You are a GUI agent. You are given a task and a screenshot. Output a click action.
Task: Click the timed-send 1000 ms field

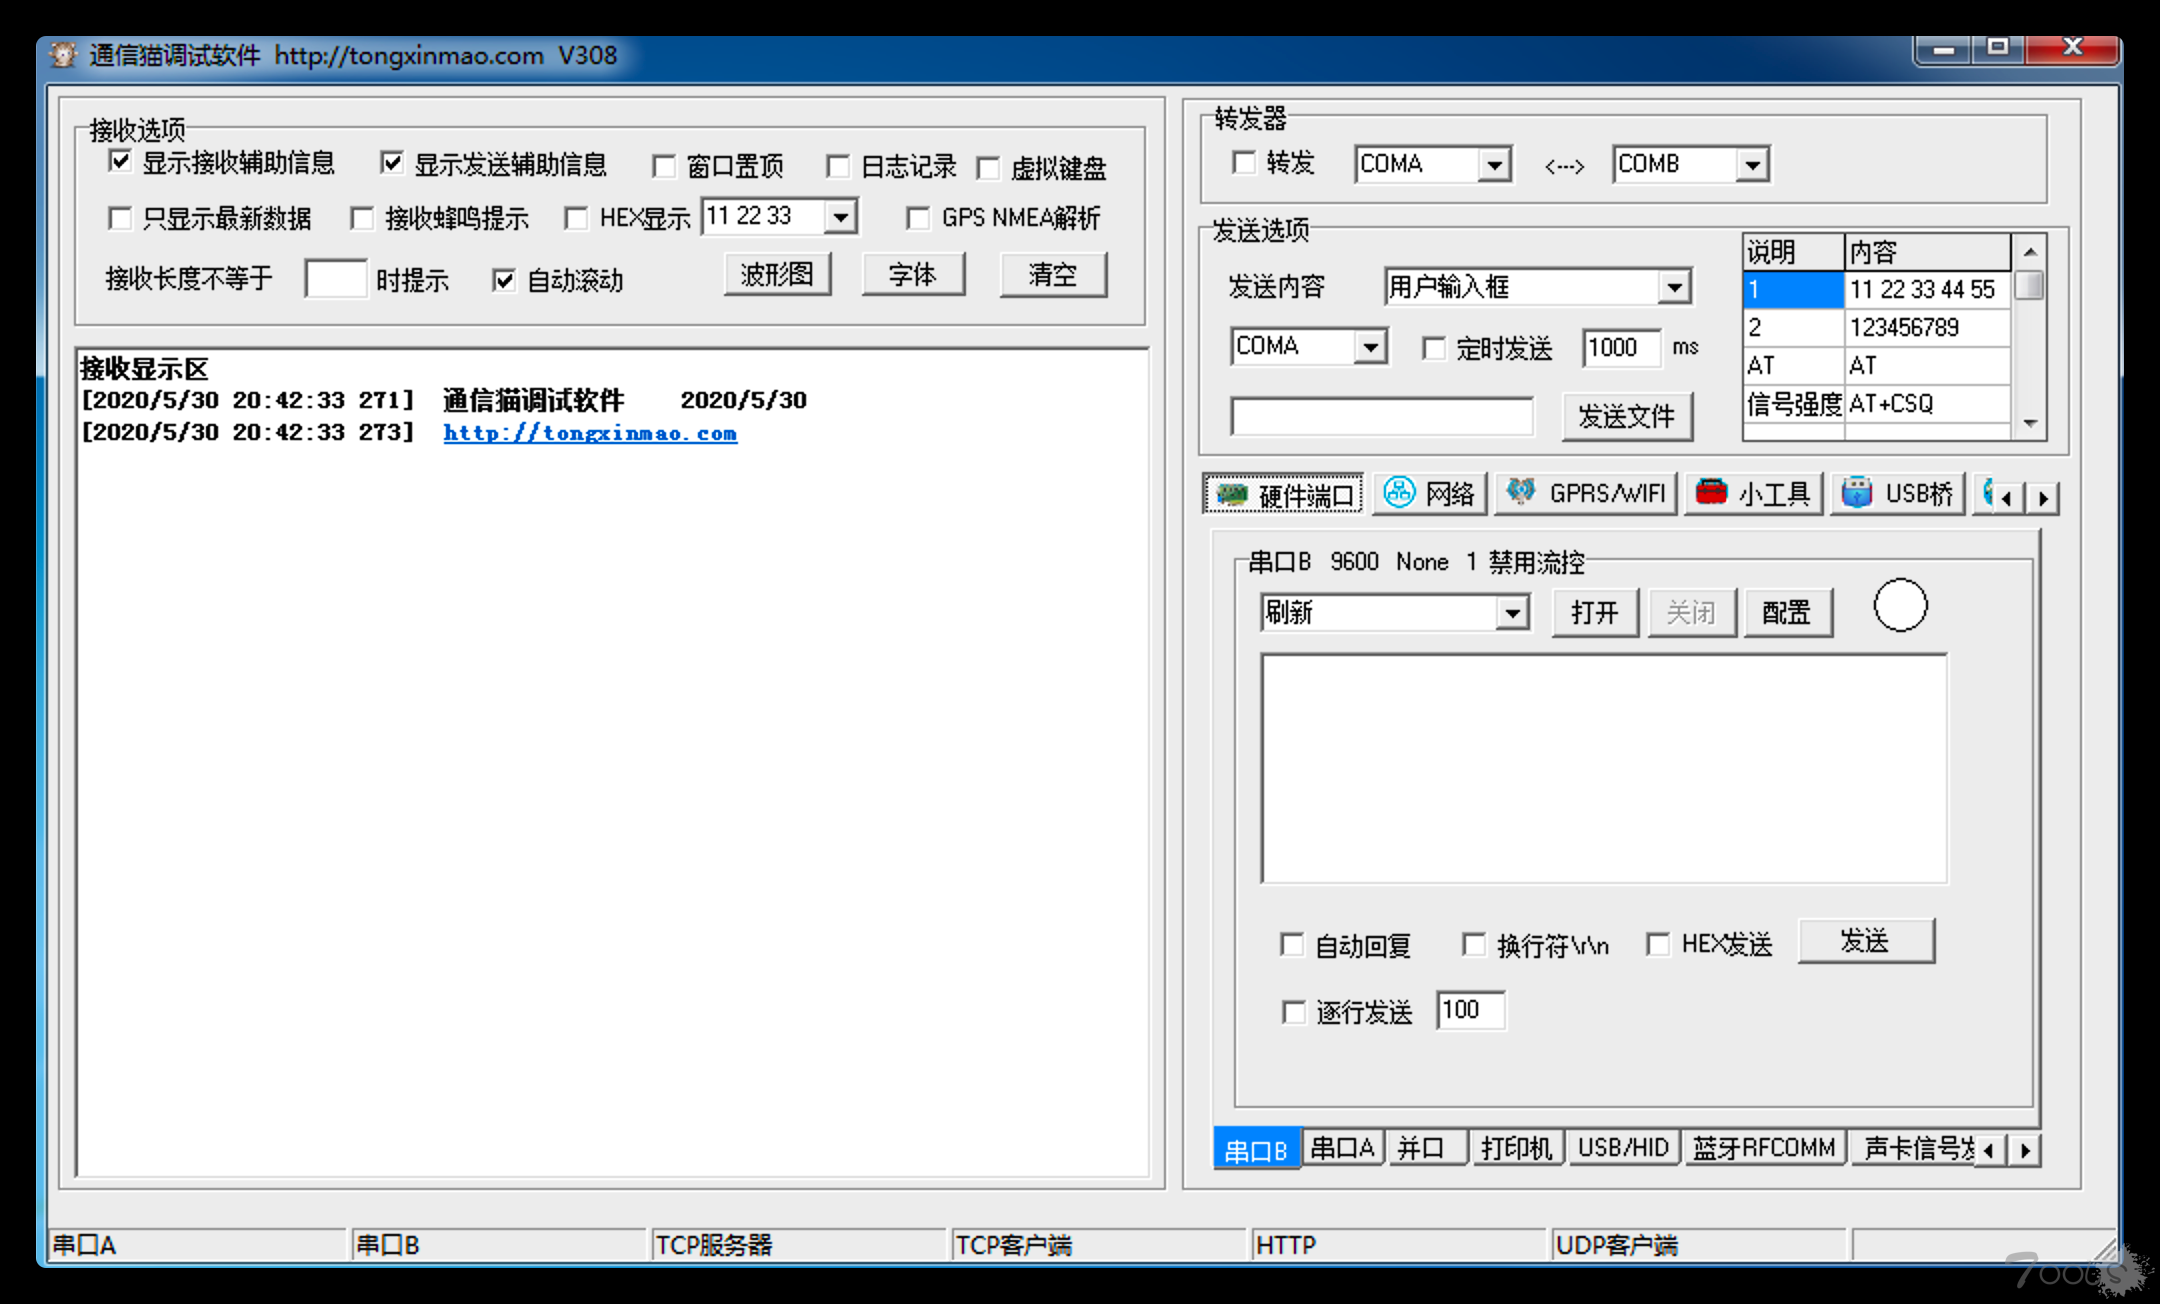tap(1620, 347)
